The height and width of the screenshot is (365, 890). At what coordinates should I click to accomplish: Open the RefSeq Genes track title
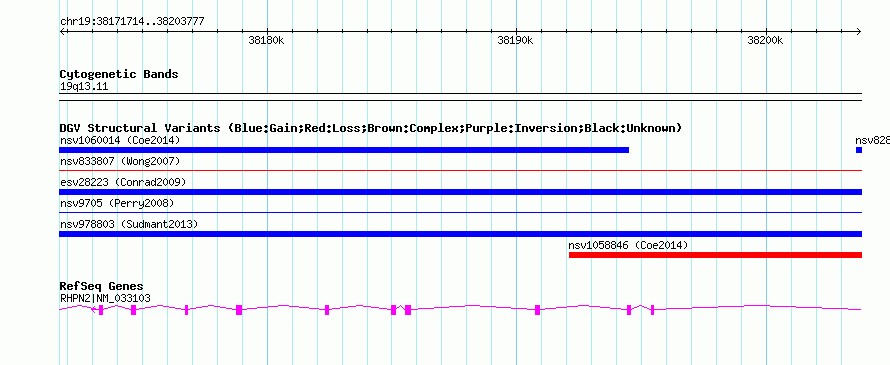point(102,286)
